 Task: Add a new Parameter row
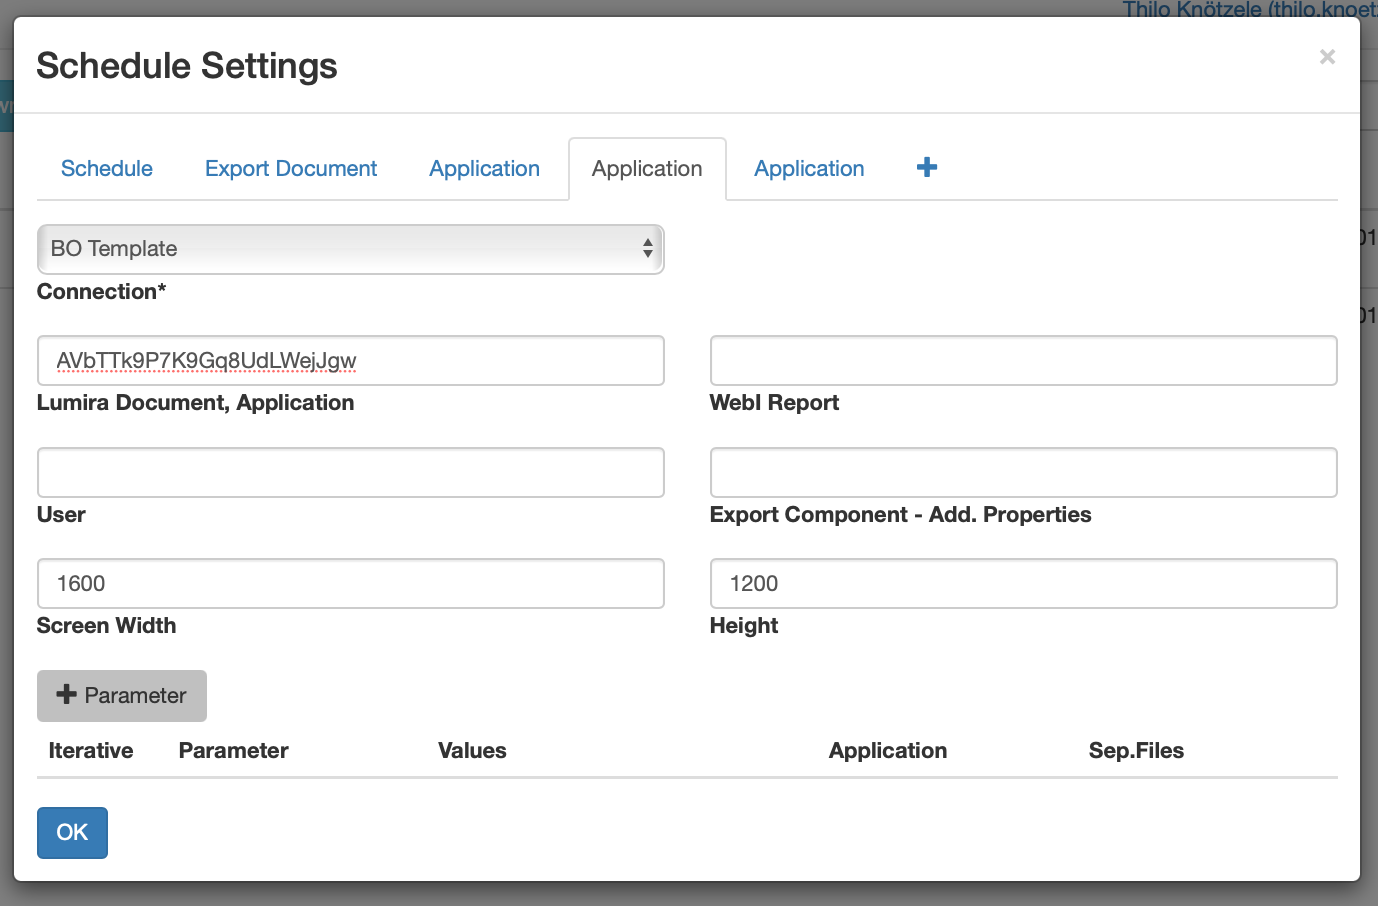[122, 696]
